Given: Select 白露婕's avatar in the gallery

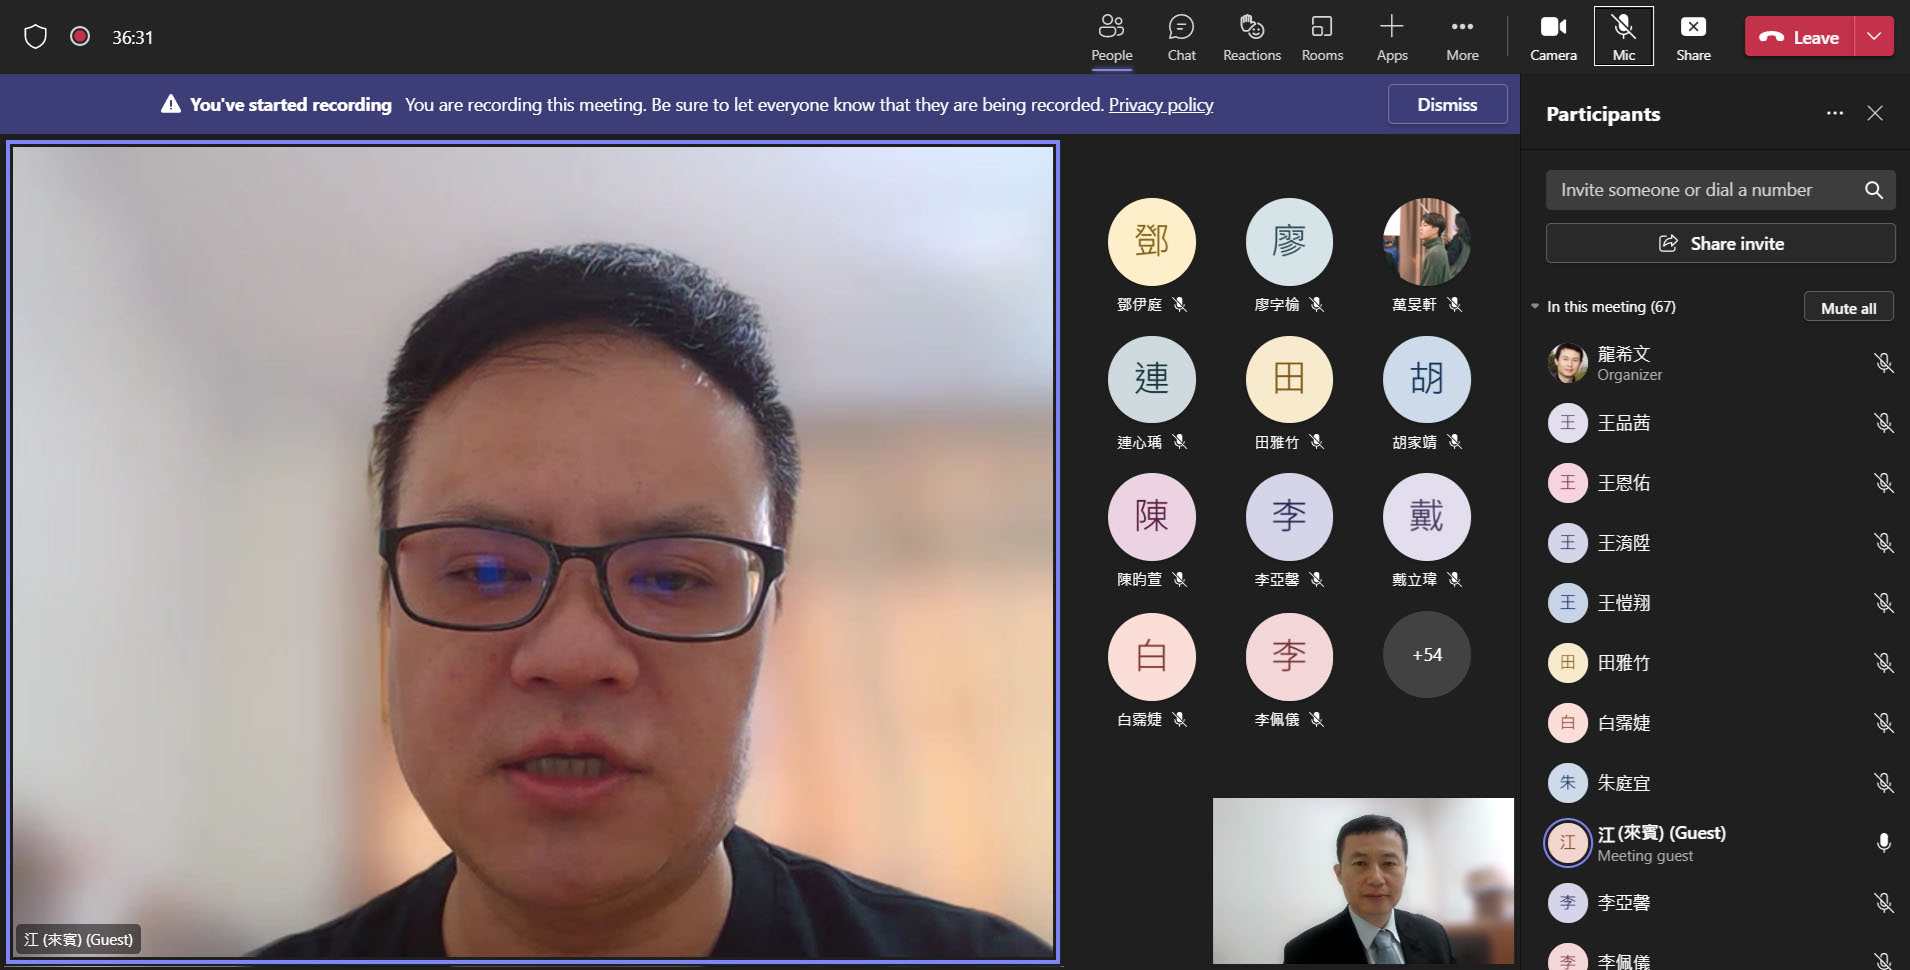Looking at the screenshot, I should [x=1152, y=657].
